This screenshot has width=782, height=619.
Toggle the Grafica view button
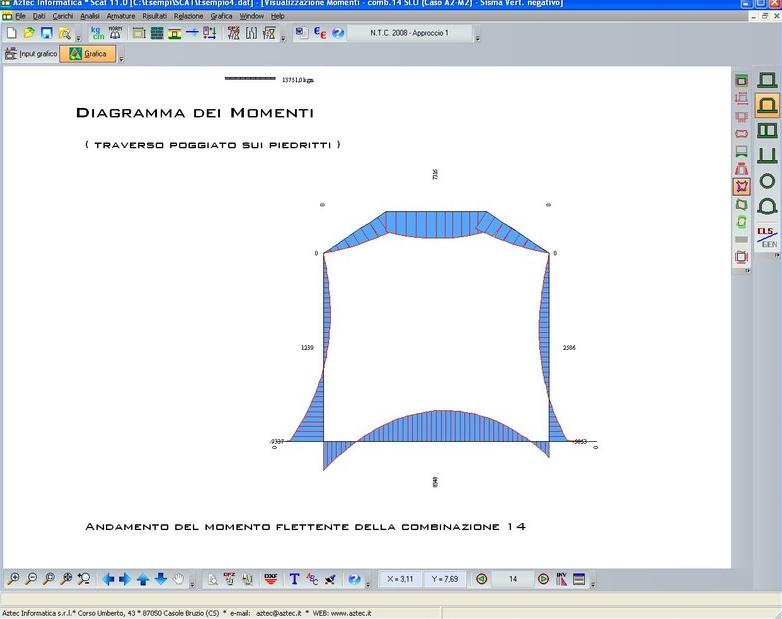point(88,54)
